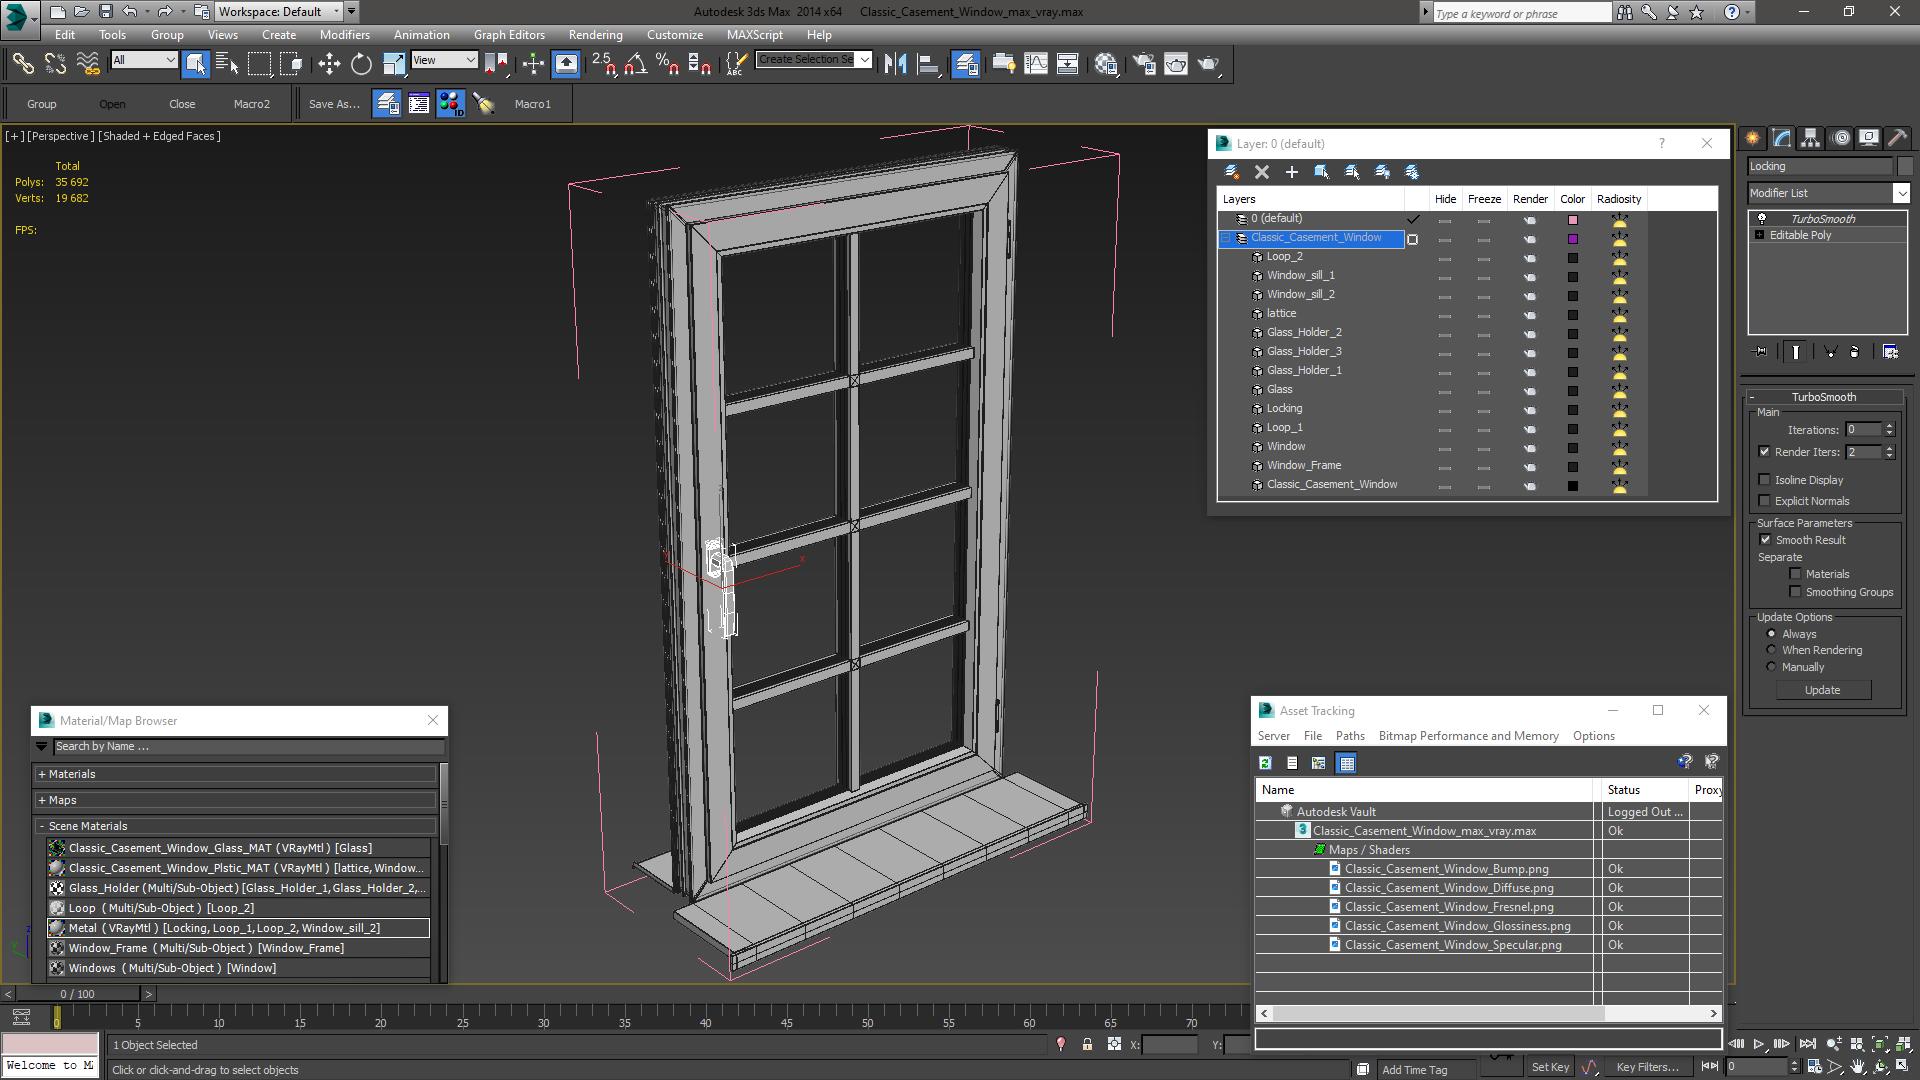Click the object color swatch beside Locking name
Screen dimensions: 1920x1080
point(1905,167)
